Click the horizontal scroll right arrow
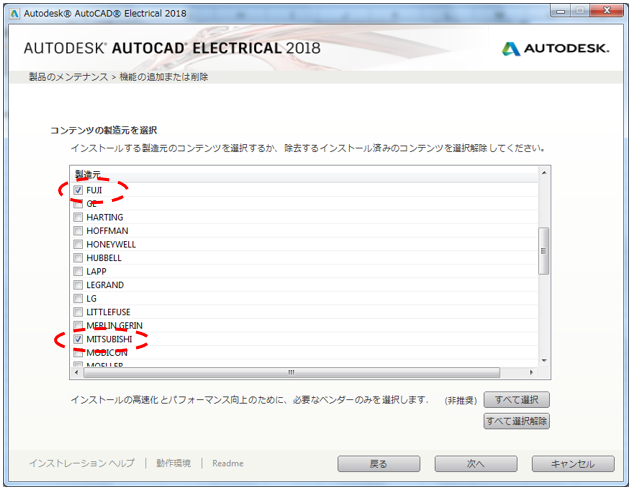Viewport: 631px width, 490px height. click(531, 373)
